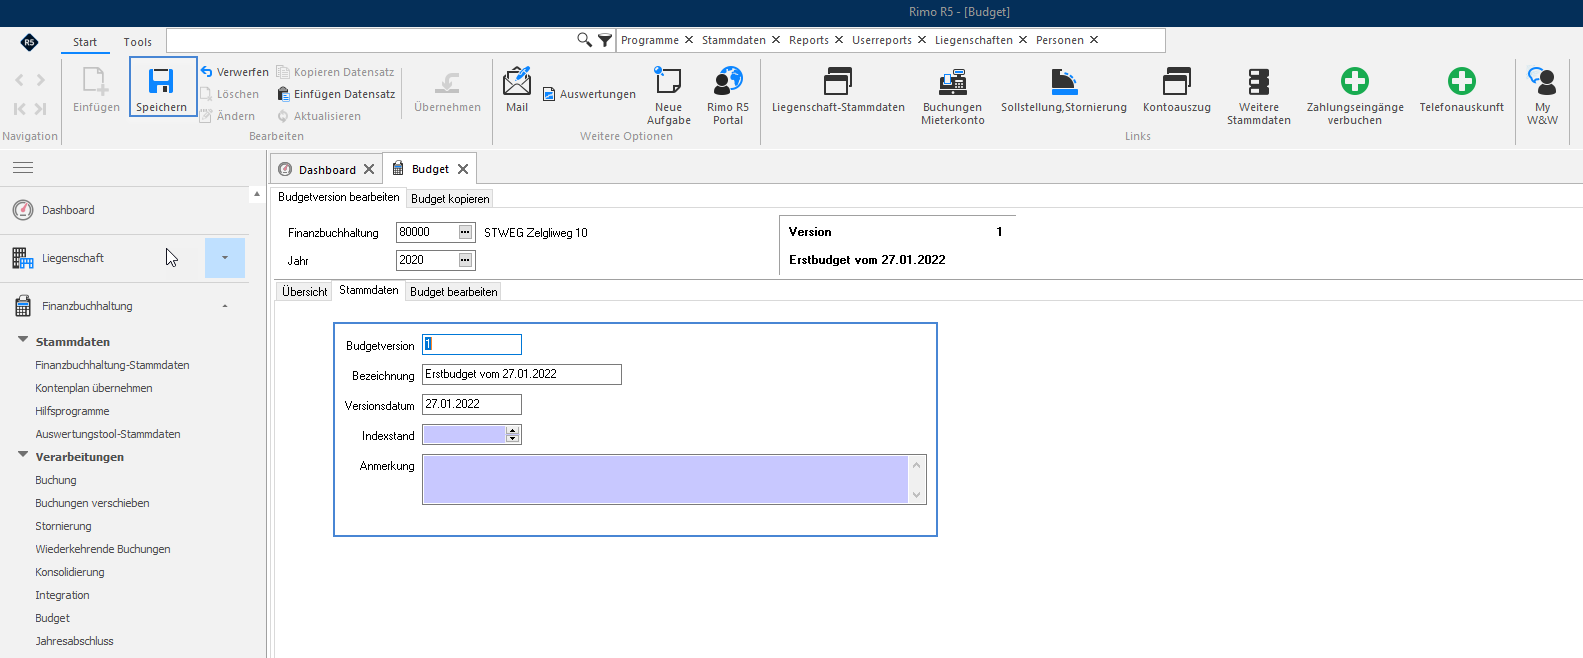The height and width of the screenshot is (658, 1583).
Task: Open Auswertungen
Action: [589, 94]
